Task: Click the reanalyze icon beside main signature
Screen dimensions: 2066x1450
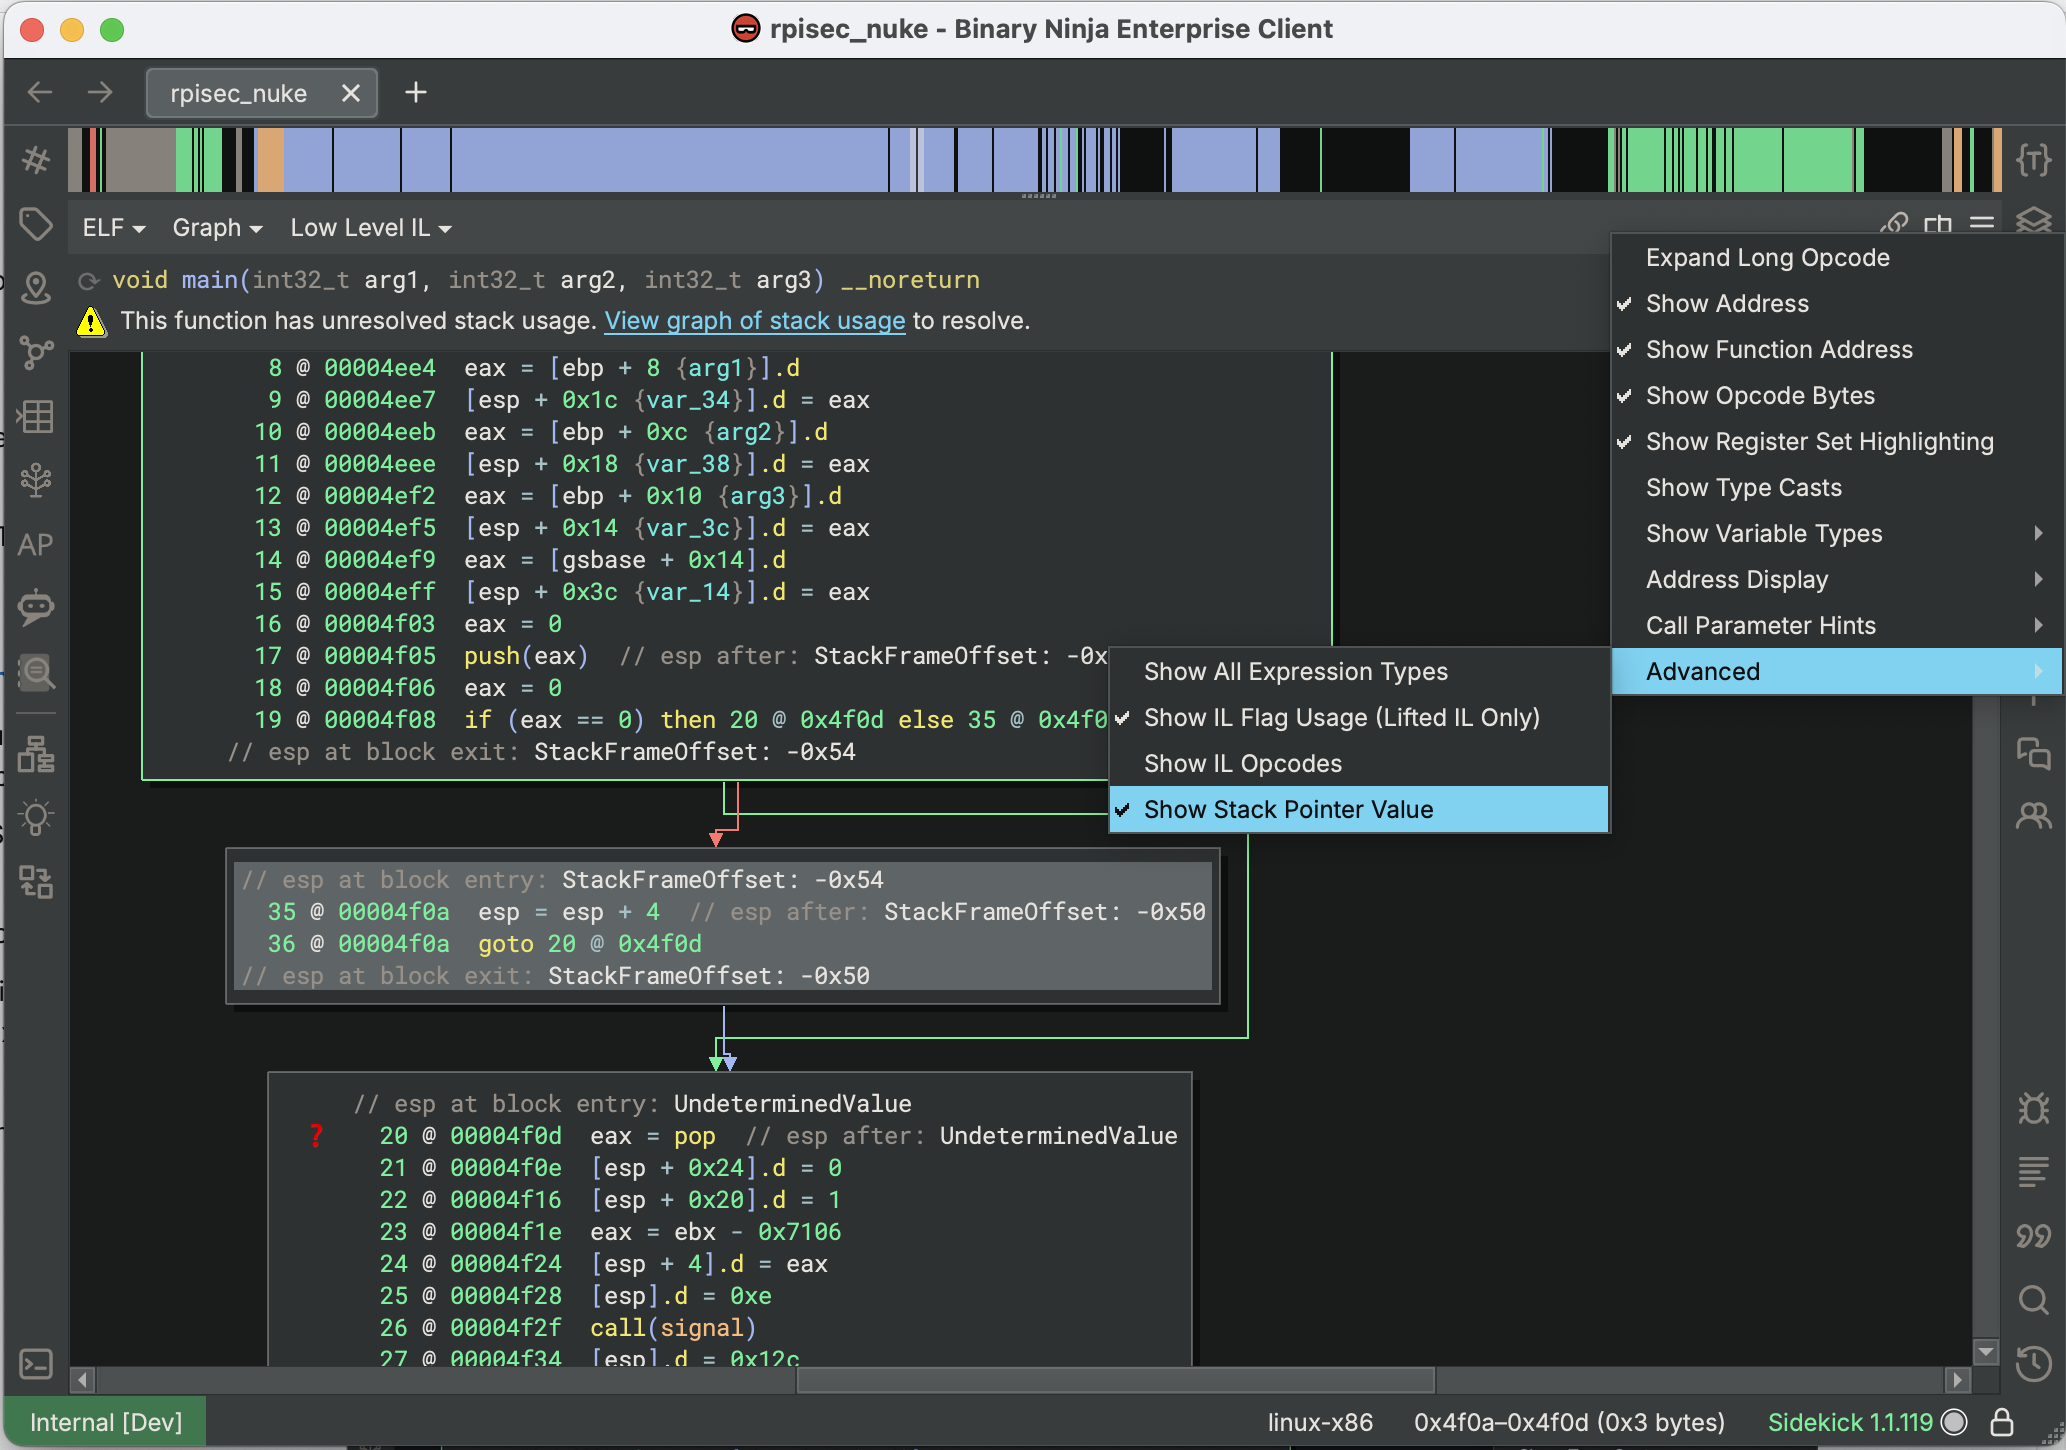Action: 90,281
